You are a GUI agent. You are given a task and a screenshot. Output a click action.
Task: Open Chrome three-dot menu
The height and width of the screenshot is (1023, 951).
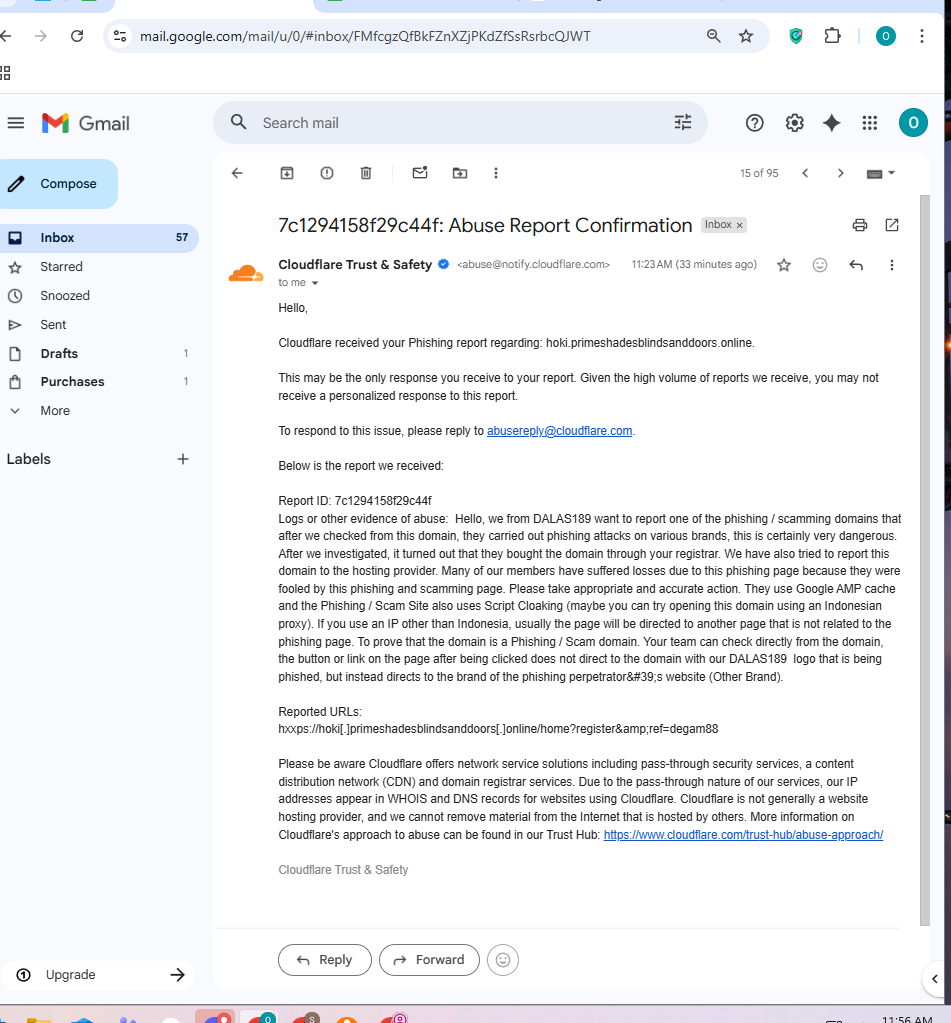(922, 36)
